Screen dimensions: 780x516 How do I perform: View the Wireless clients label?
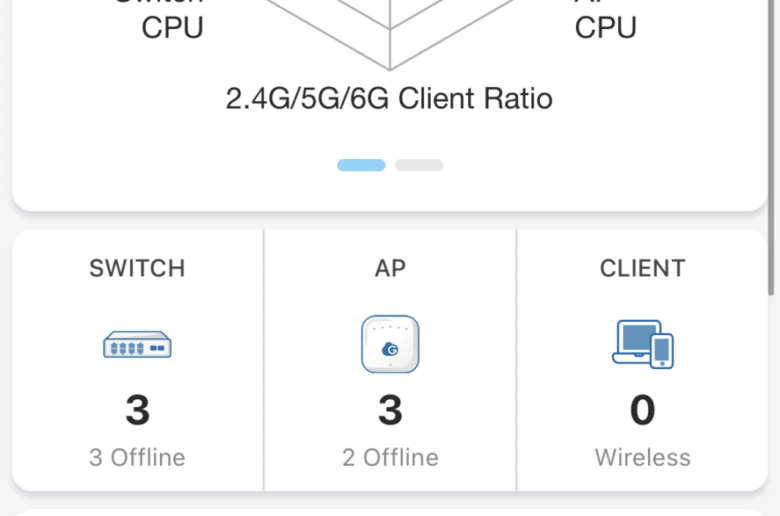pos(643,457)
